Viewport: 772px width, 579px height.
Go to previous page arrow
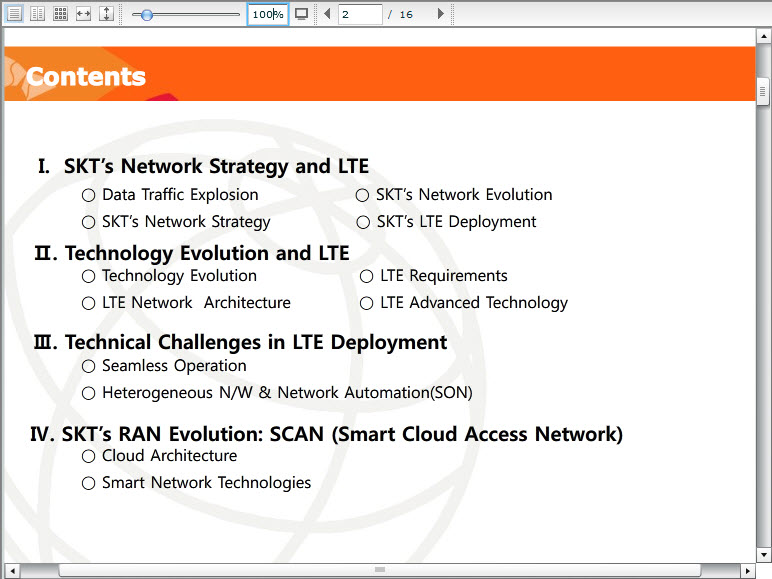pyautogui.click(x=327, y=14)
